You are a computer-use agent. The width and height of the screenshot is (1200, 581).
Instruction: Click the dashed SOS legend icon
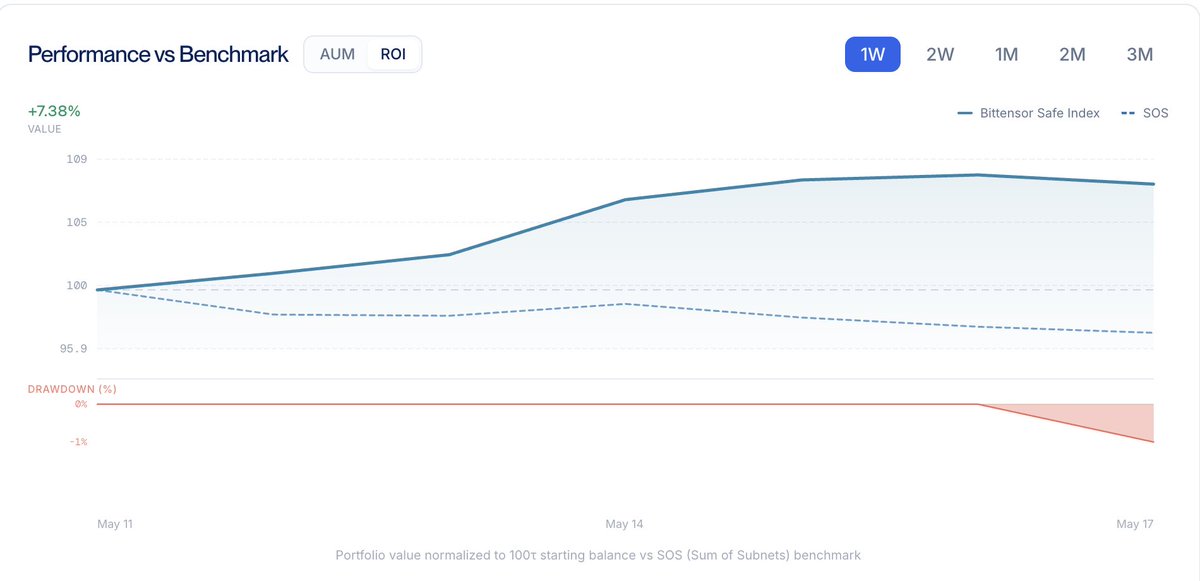tap(1129, 114)
